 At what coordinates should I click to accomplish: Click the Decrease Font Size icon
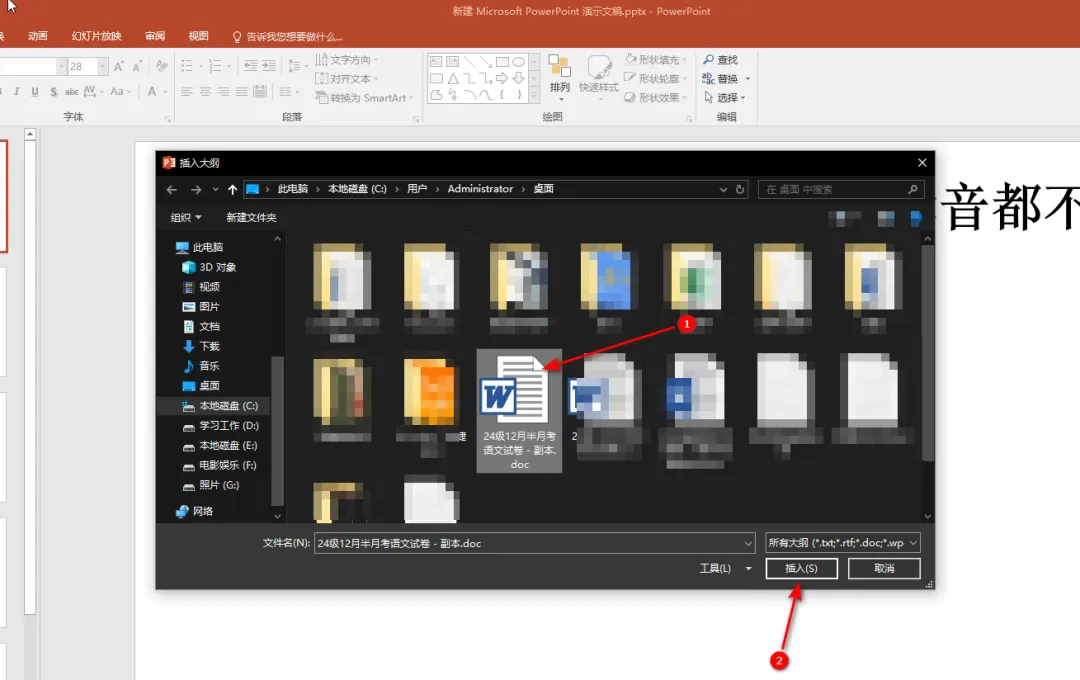pos(137,66)
